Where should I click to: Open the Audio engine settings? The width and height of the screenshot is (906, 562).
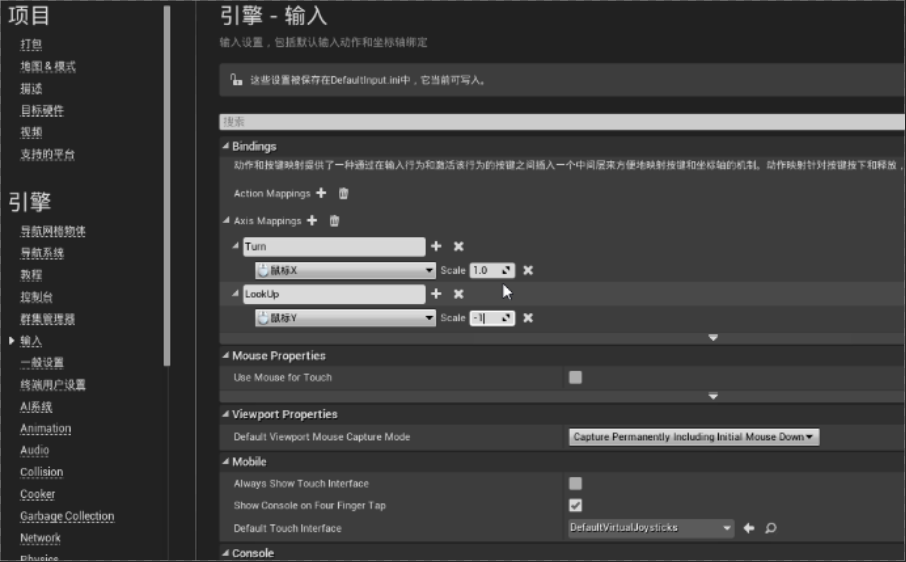35,450
